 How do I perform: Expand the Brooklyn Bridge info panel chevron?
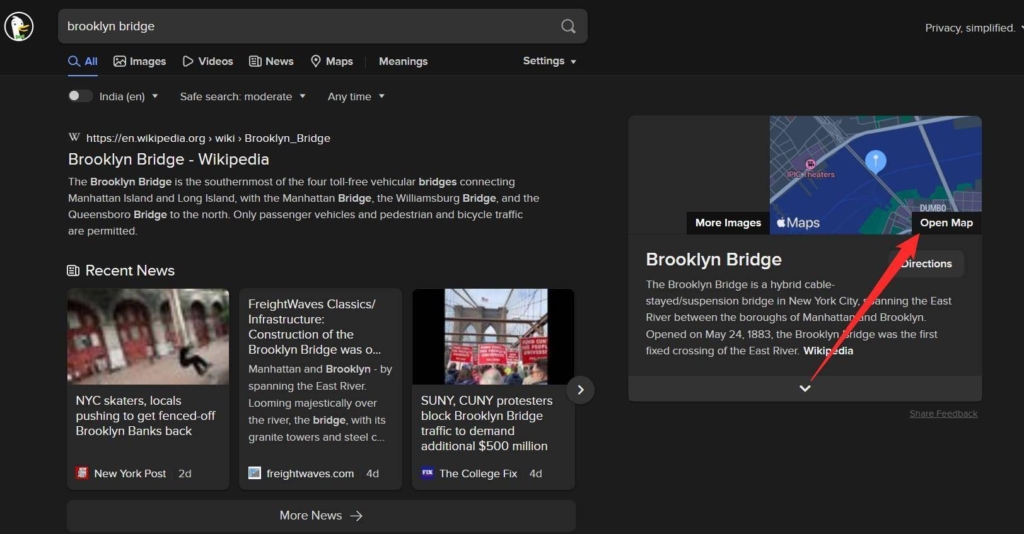805,388
